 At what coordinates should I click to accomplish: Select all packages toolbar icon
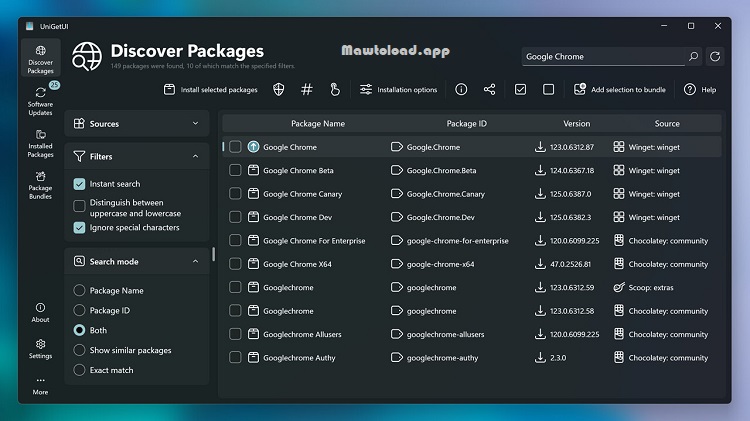[520, 89]
